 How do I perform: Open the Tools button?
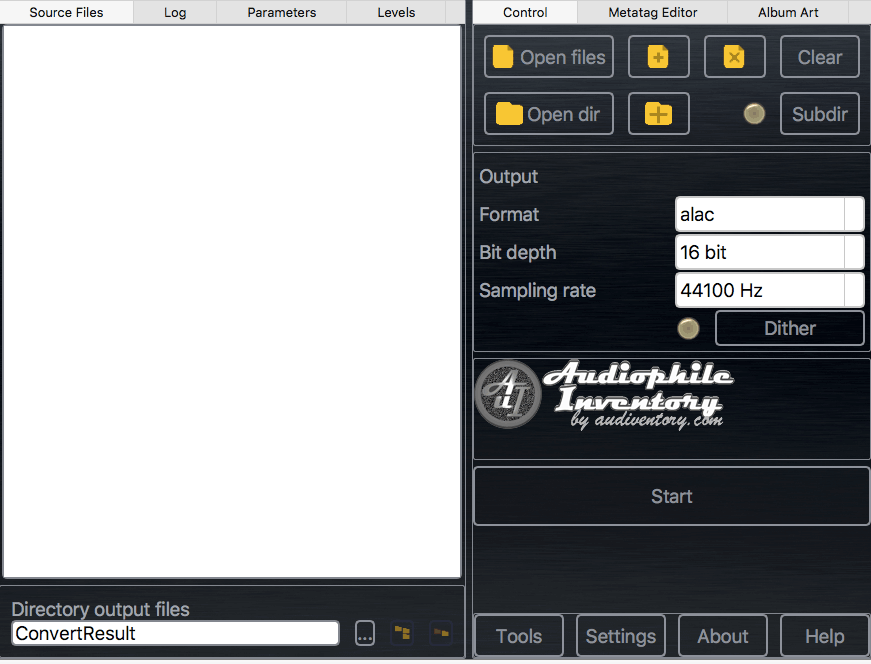519,636
